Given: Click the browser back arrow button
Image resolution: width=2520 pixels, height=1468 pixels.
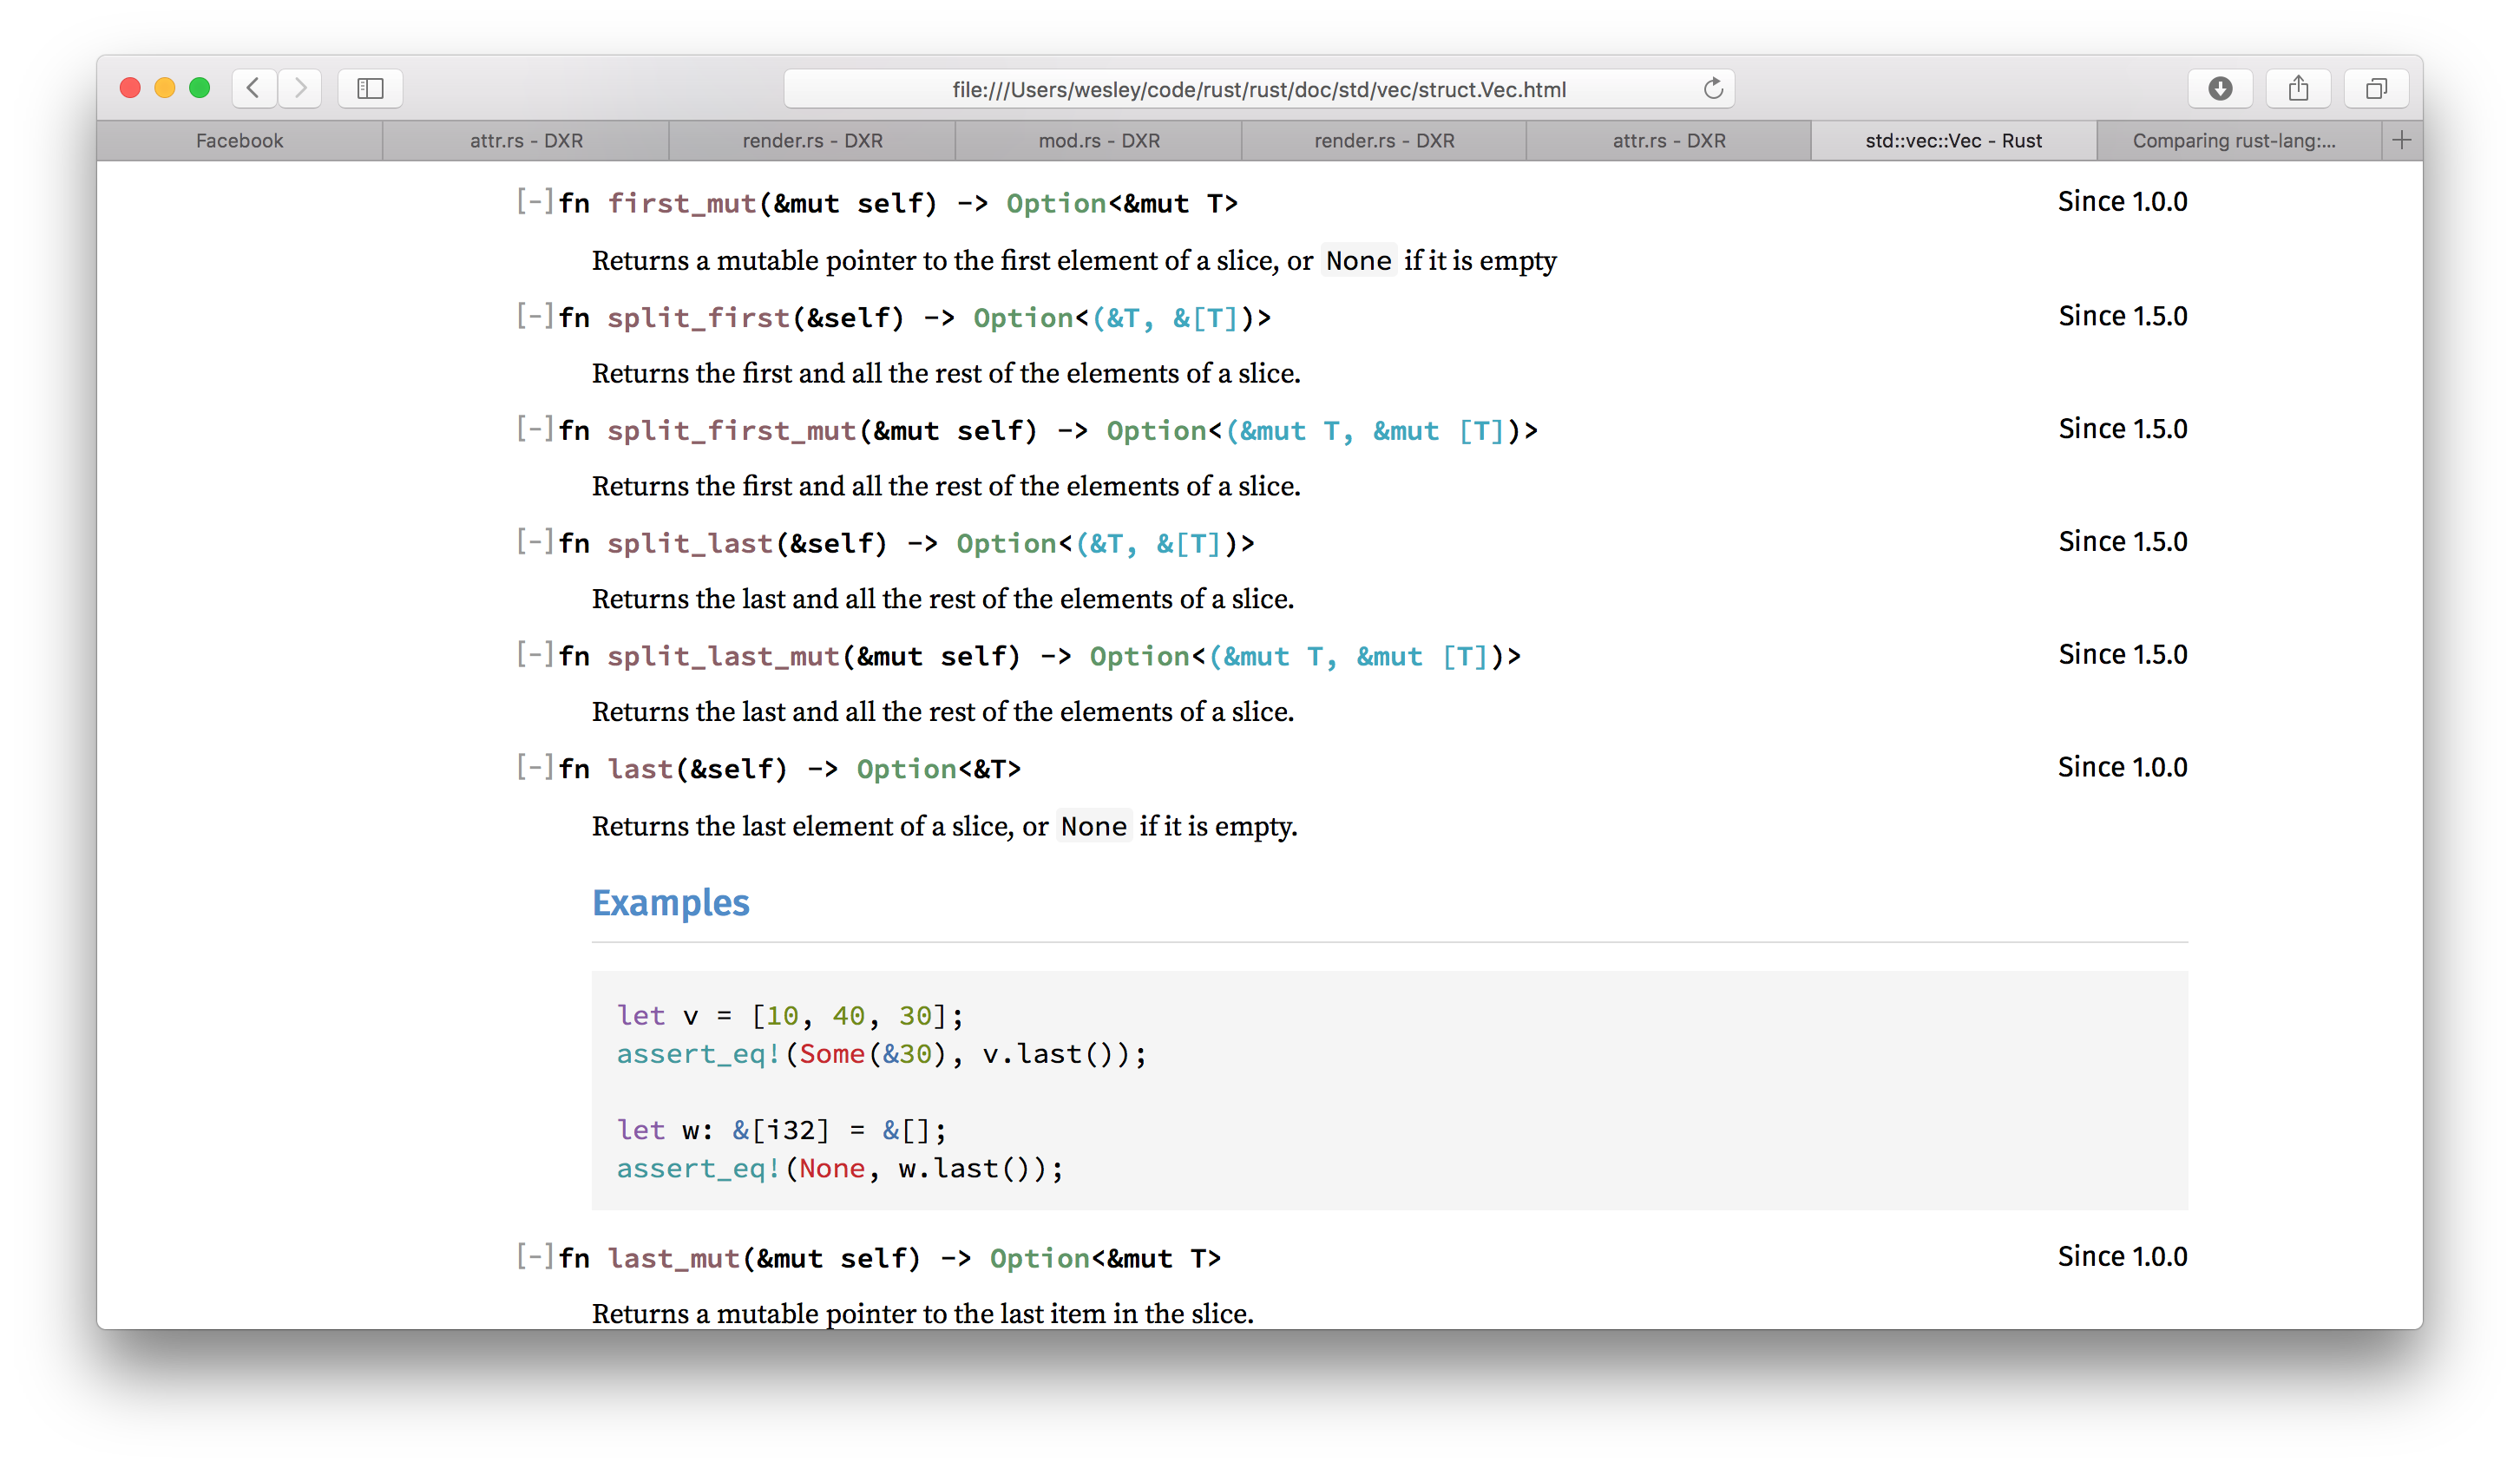Looking at the screenshot, I should pos(254,88).
